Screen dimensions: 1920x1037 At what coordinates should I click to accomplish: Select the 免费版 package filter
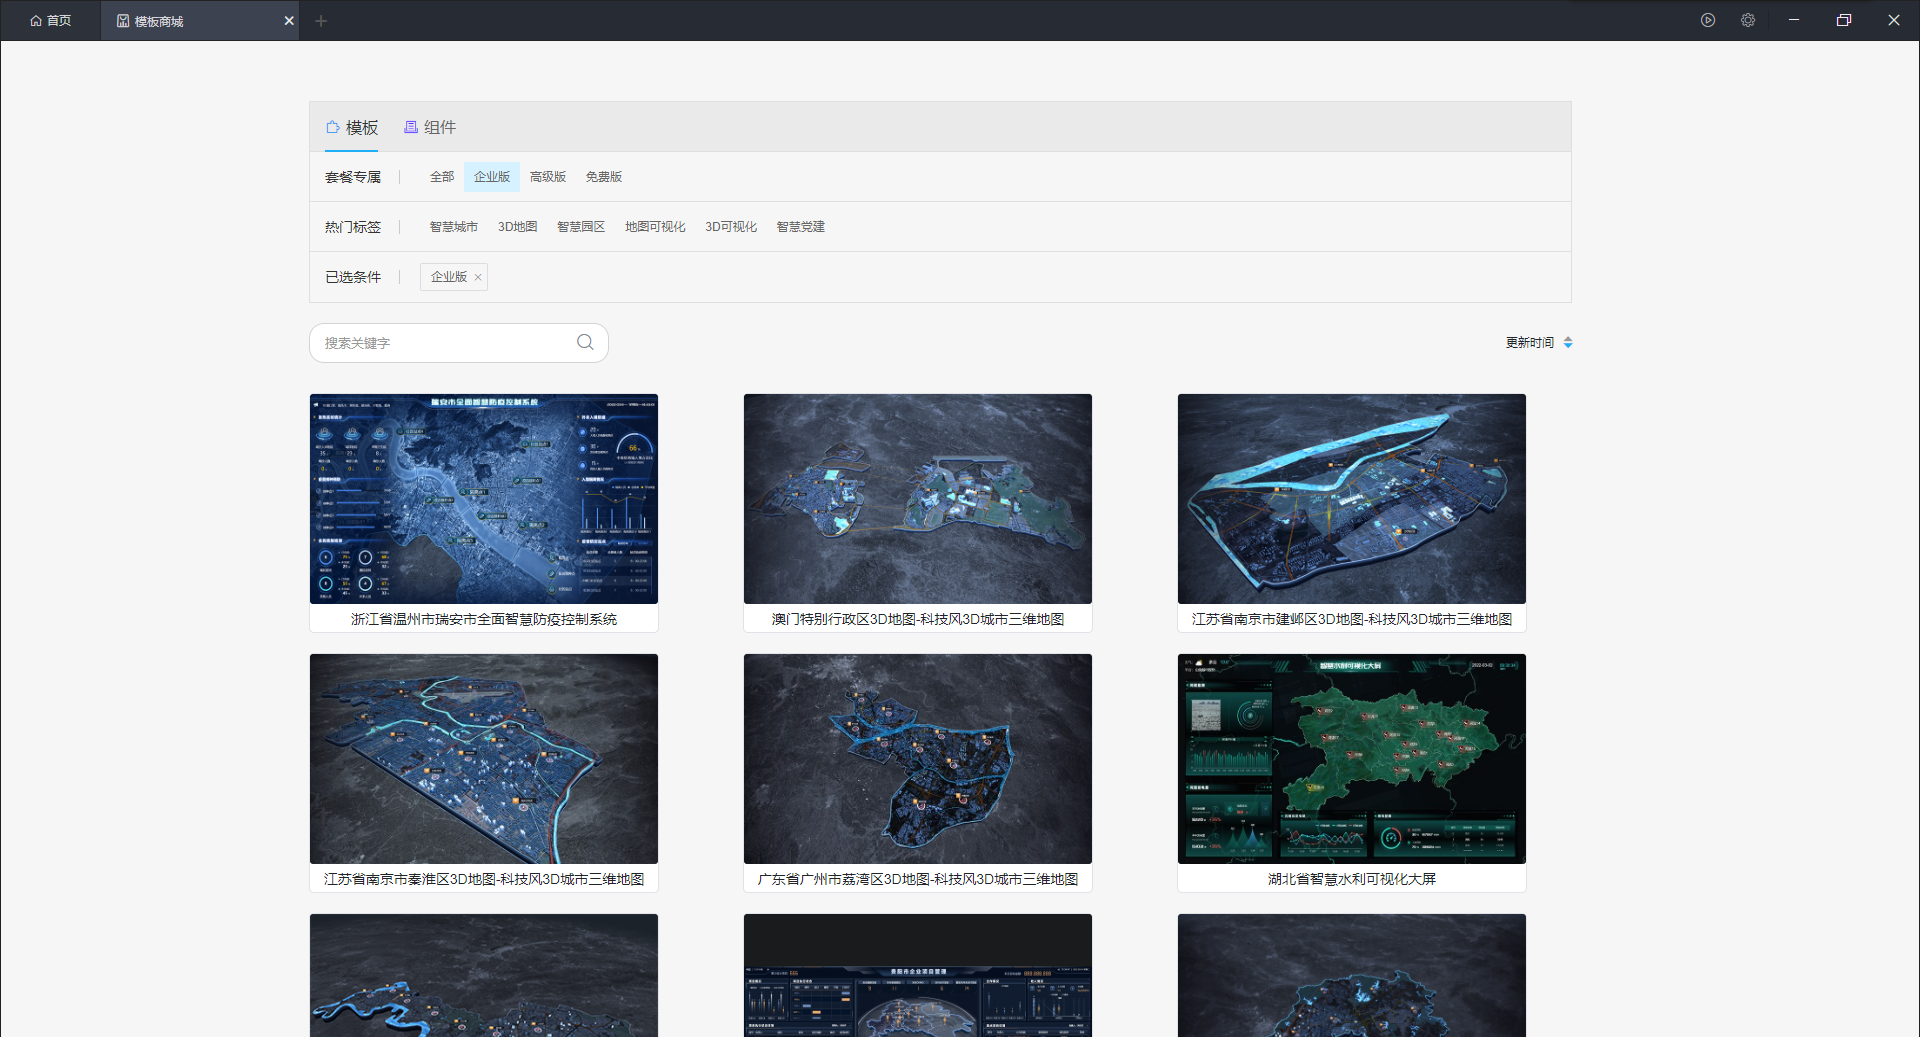pyautogui.click(x=604, y=177)
